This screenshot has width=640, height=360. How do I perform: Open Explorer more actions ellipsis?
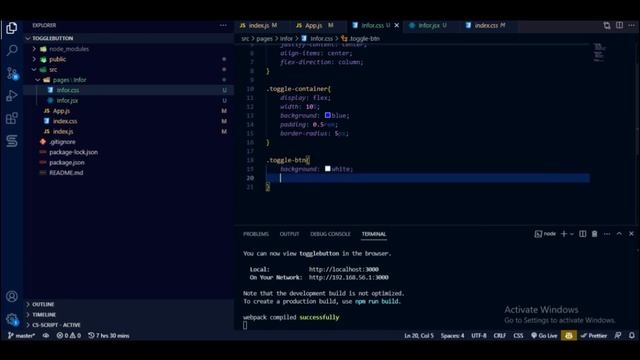point(223,25)
